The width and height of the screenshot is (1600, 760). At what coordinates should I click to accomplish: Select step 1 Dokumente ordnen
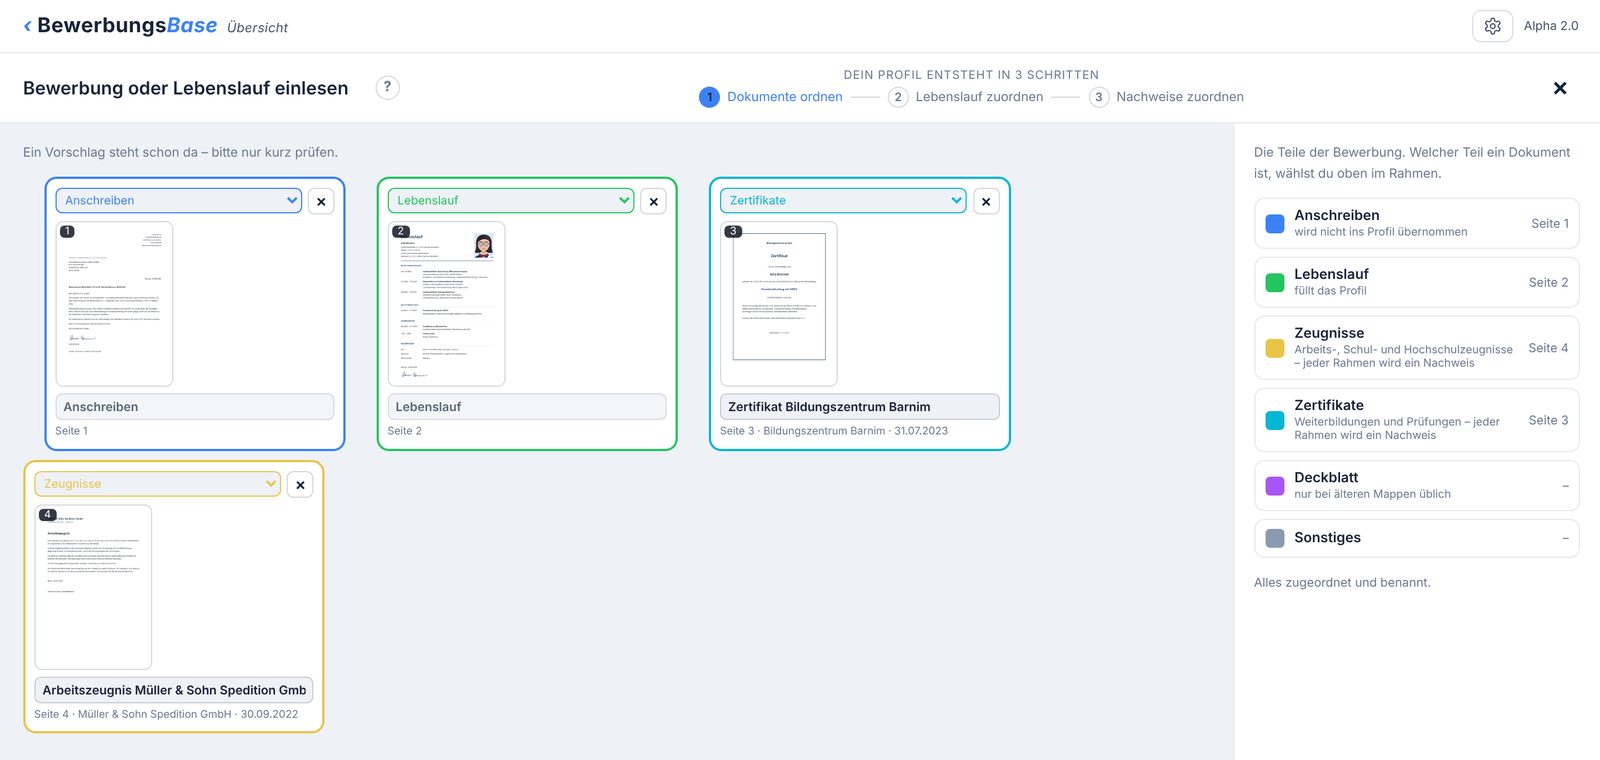click(x=771, y=97)
